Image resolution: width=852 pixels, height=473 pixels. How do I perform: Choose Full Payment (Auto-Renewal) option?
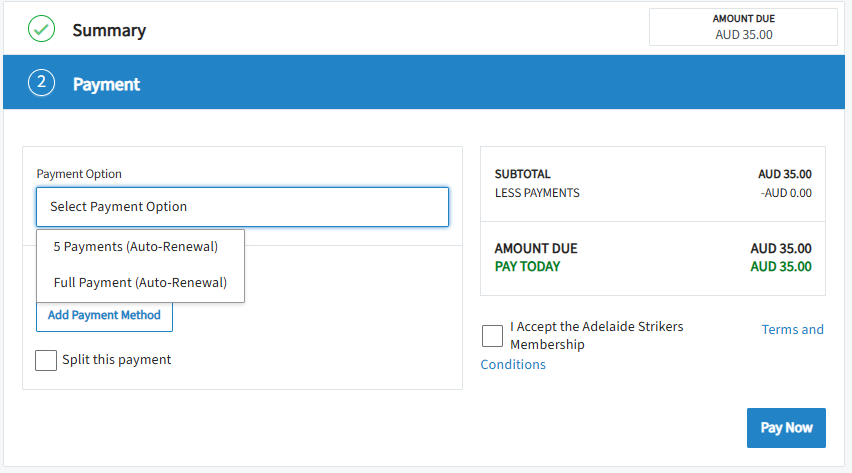[140, 283]
